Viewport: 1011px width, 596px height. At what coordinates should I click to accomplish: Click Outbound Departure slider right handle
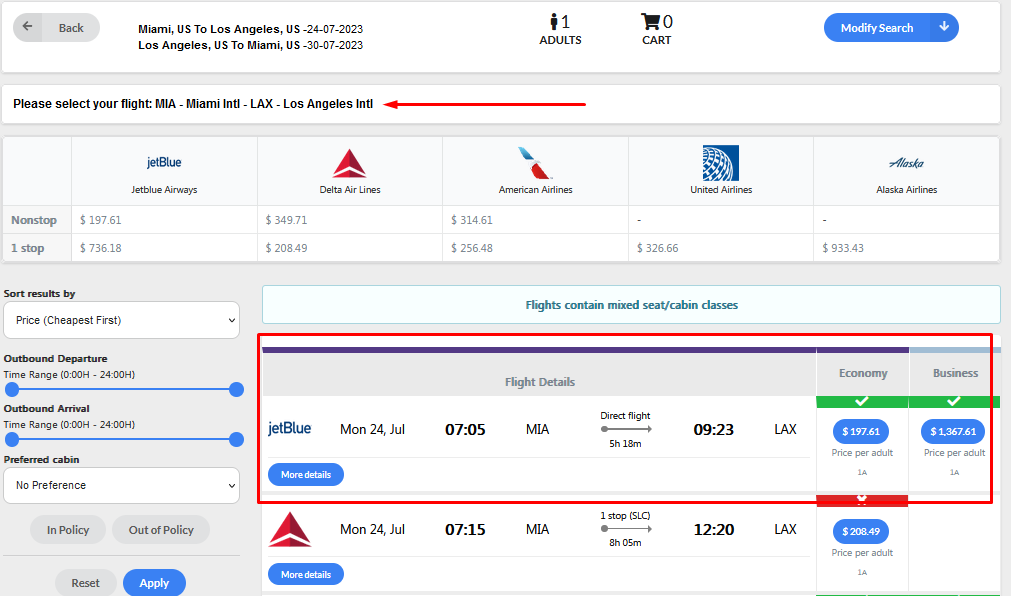(x=237, y=390)
